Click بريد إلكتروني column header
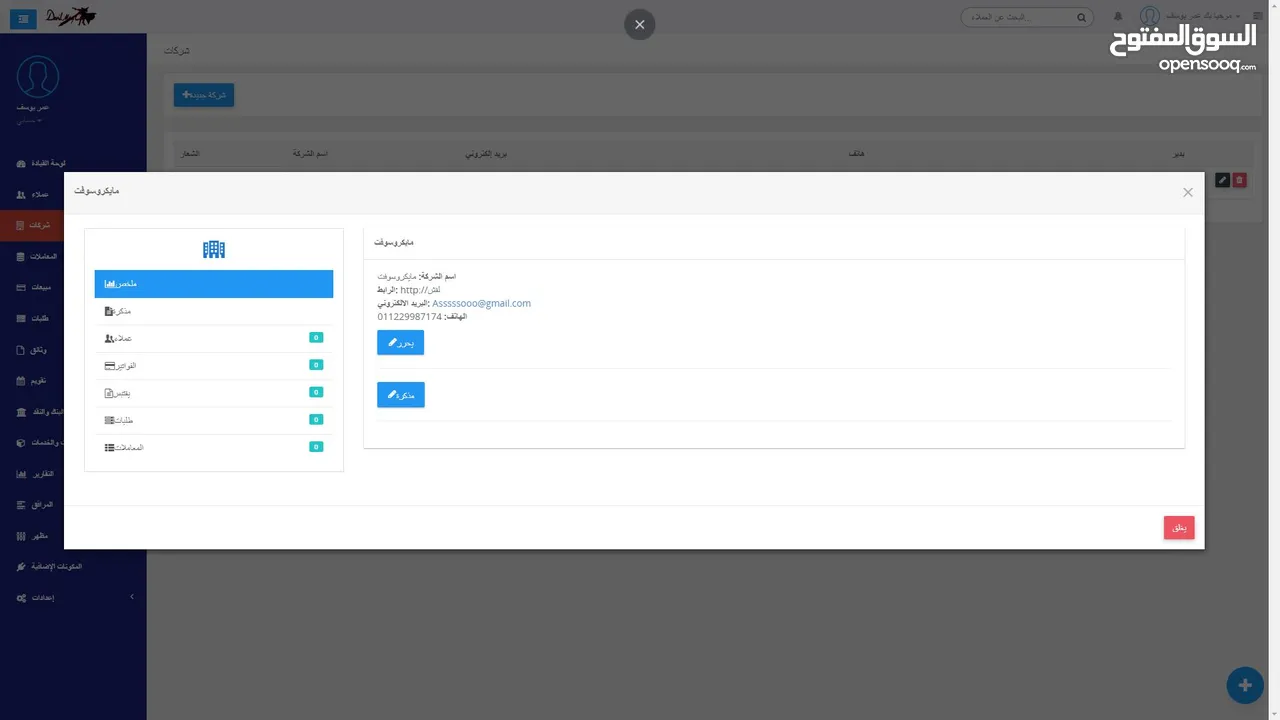The image size is (1280, 720). coord(487,154)
